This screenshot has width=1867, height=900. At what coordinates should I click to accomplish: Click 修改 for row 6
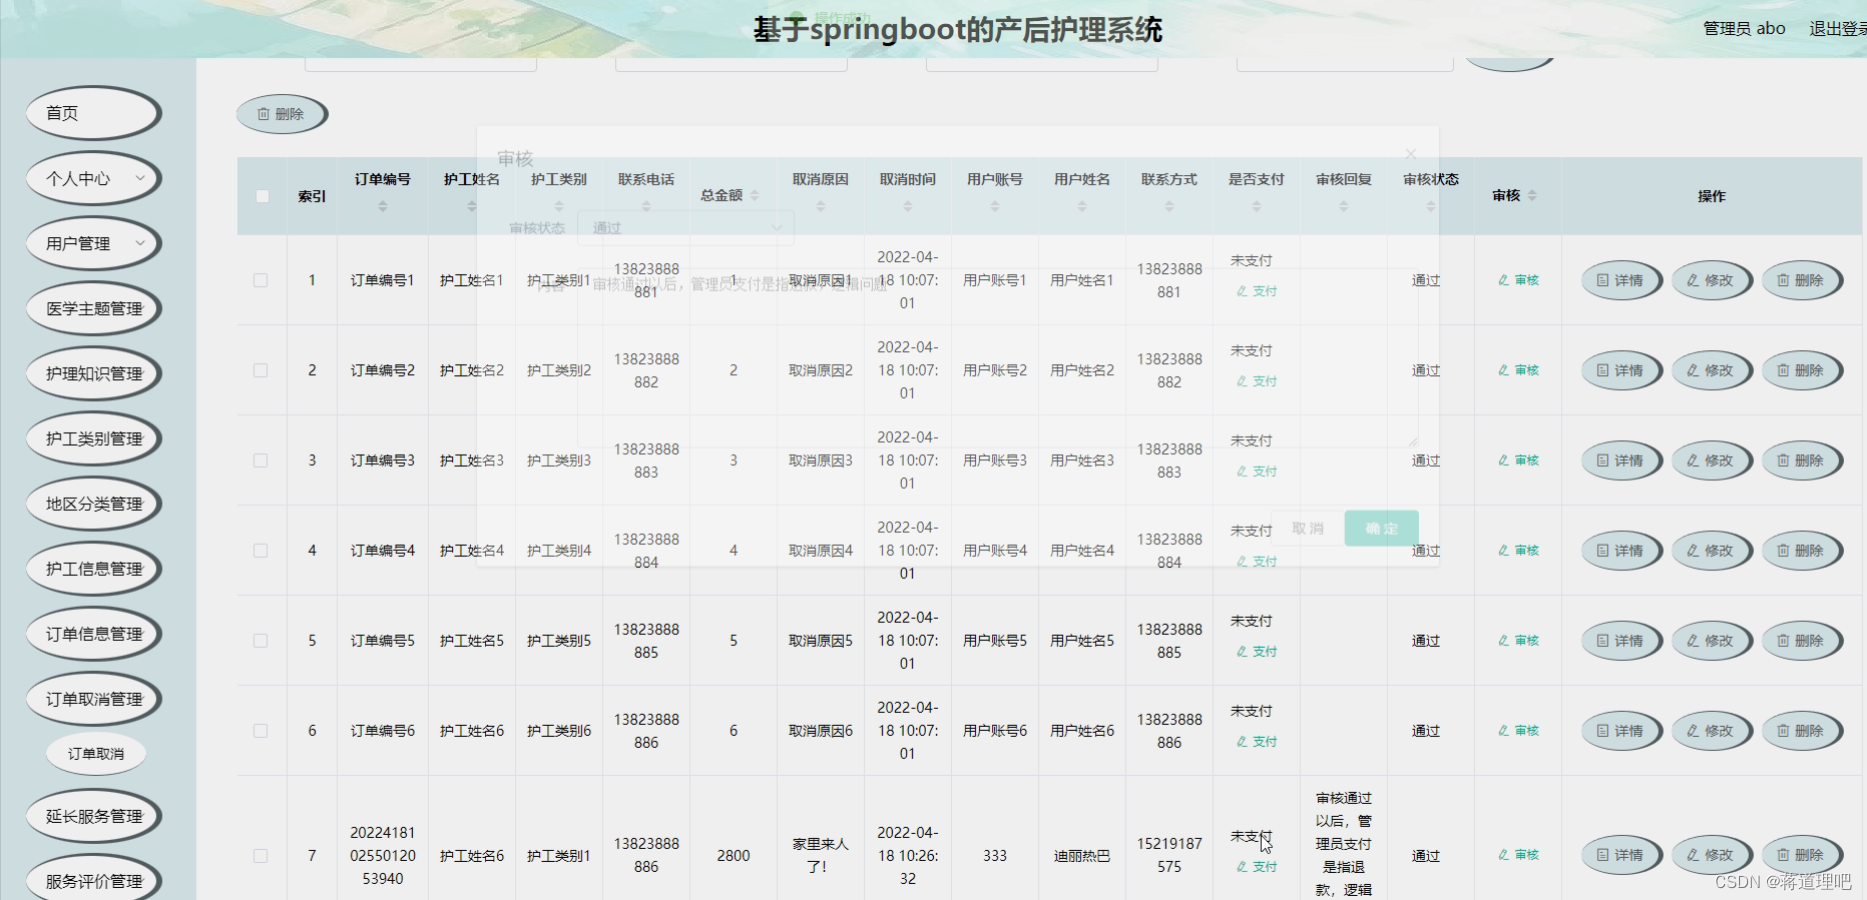1711,730
